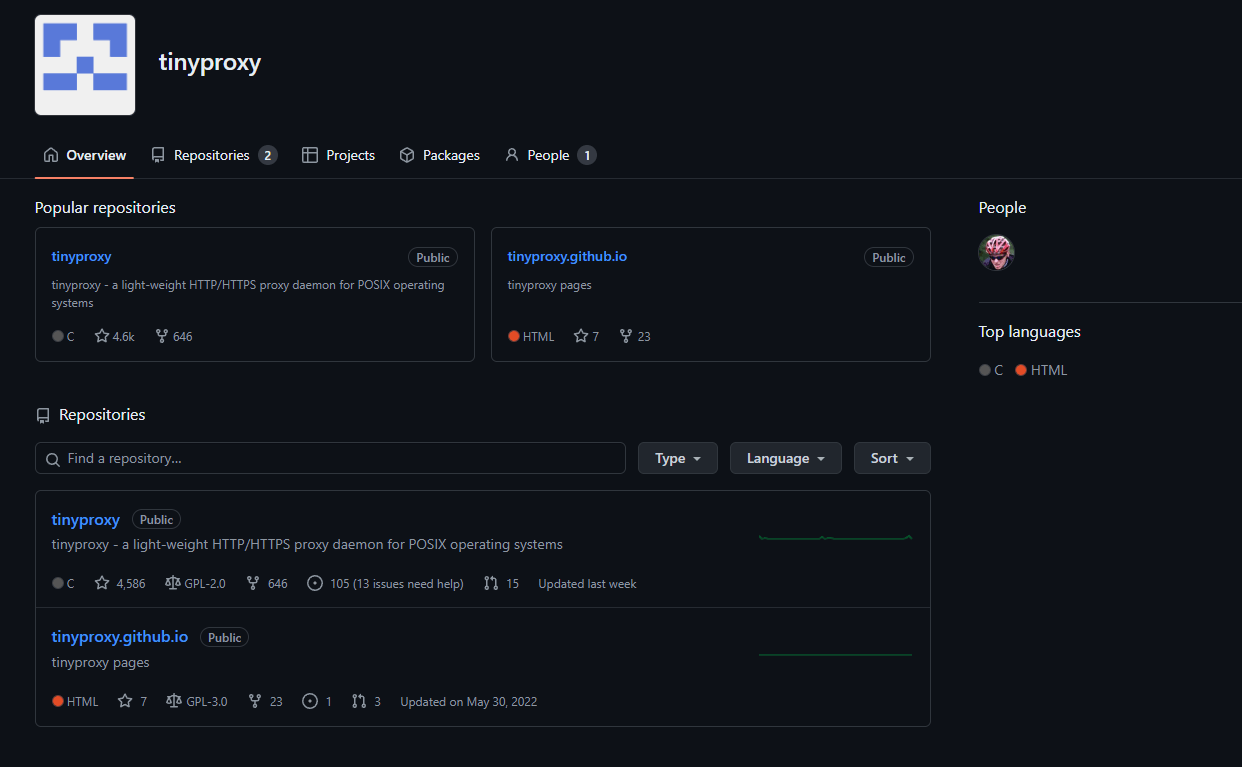This screenshot has width=1242, height=767.
Task: Open the People tab
Action: click(549, 155)
